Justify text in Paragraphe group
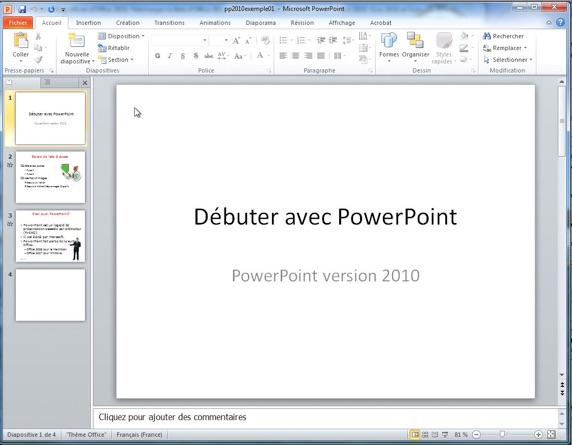Screen dimensions: 572x445 click(x=321, y=56)
